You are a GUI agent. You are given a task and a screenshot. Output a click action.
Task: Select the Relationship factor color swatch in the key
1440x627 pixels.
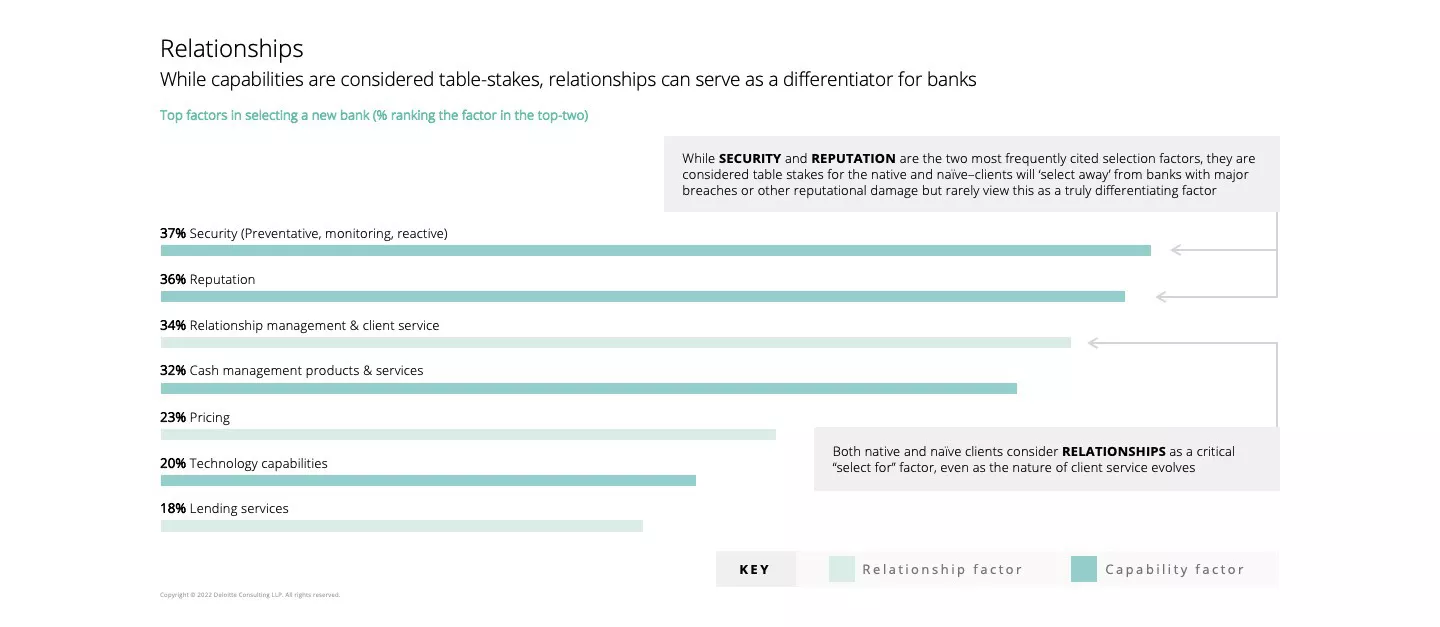[842, 569]
